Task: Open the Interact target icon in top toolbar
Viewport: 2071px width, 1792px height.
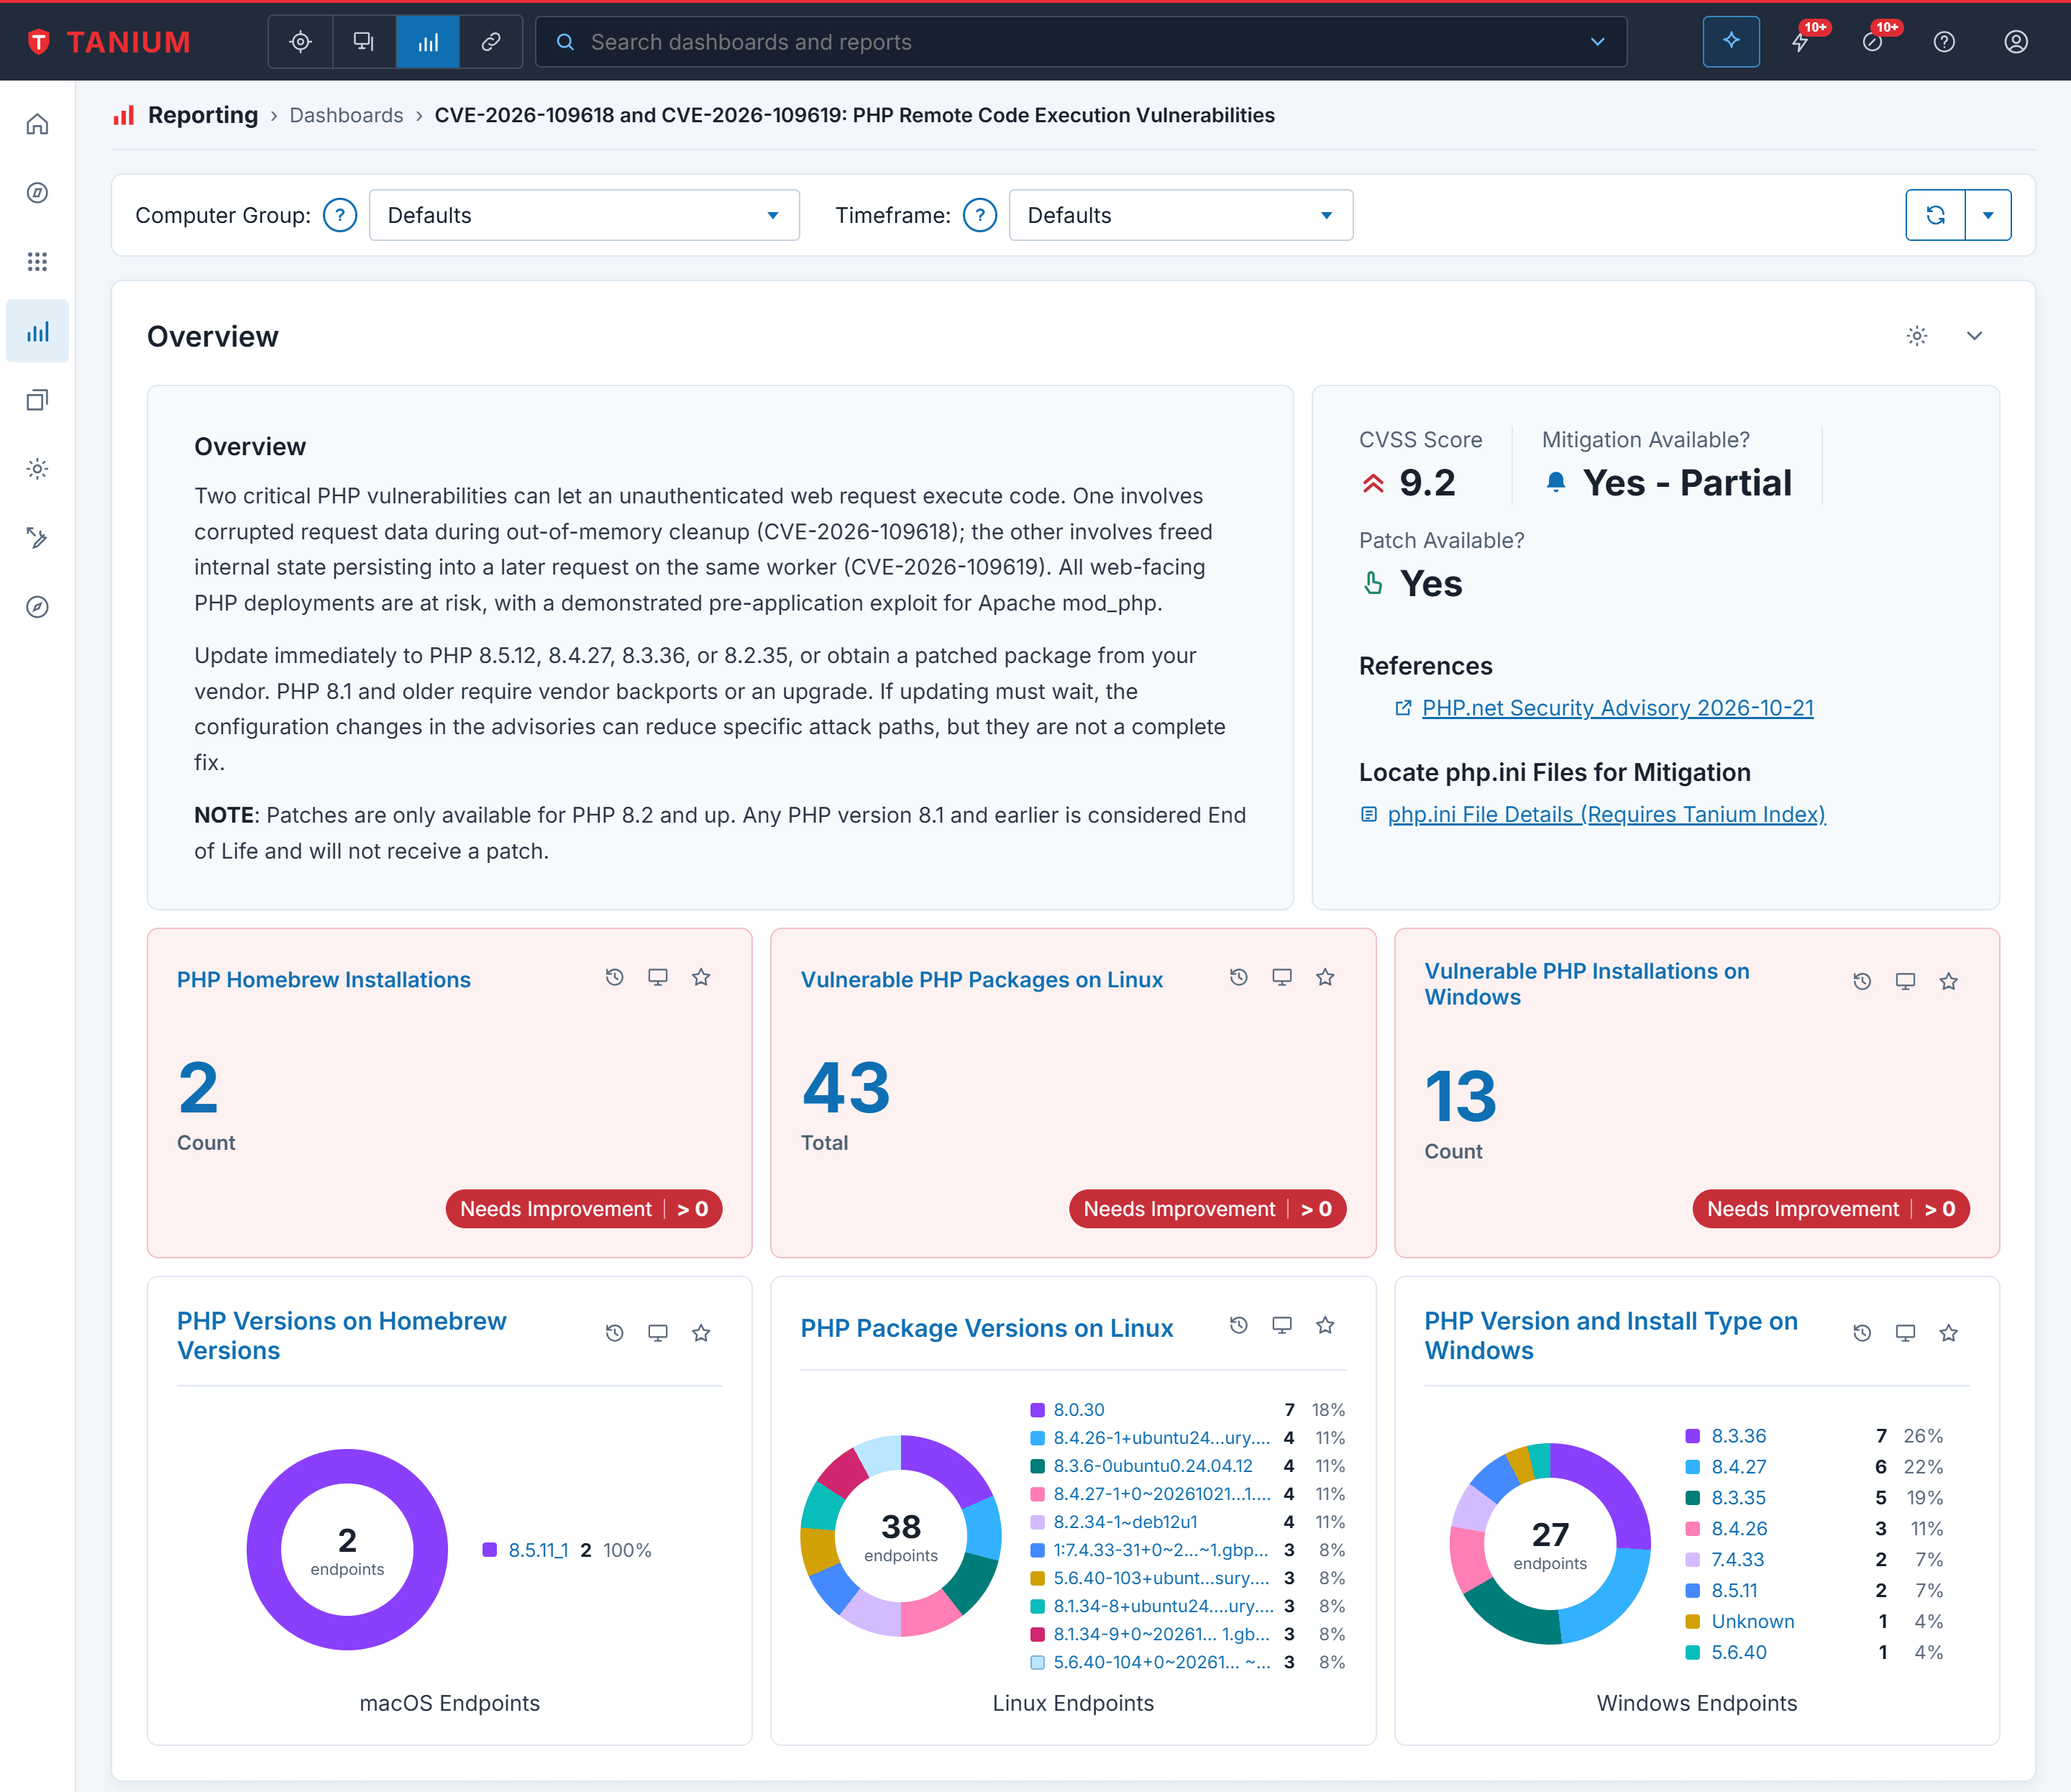Action: pyautogui.click(x=300, y=42)
